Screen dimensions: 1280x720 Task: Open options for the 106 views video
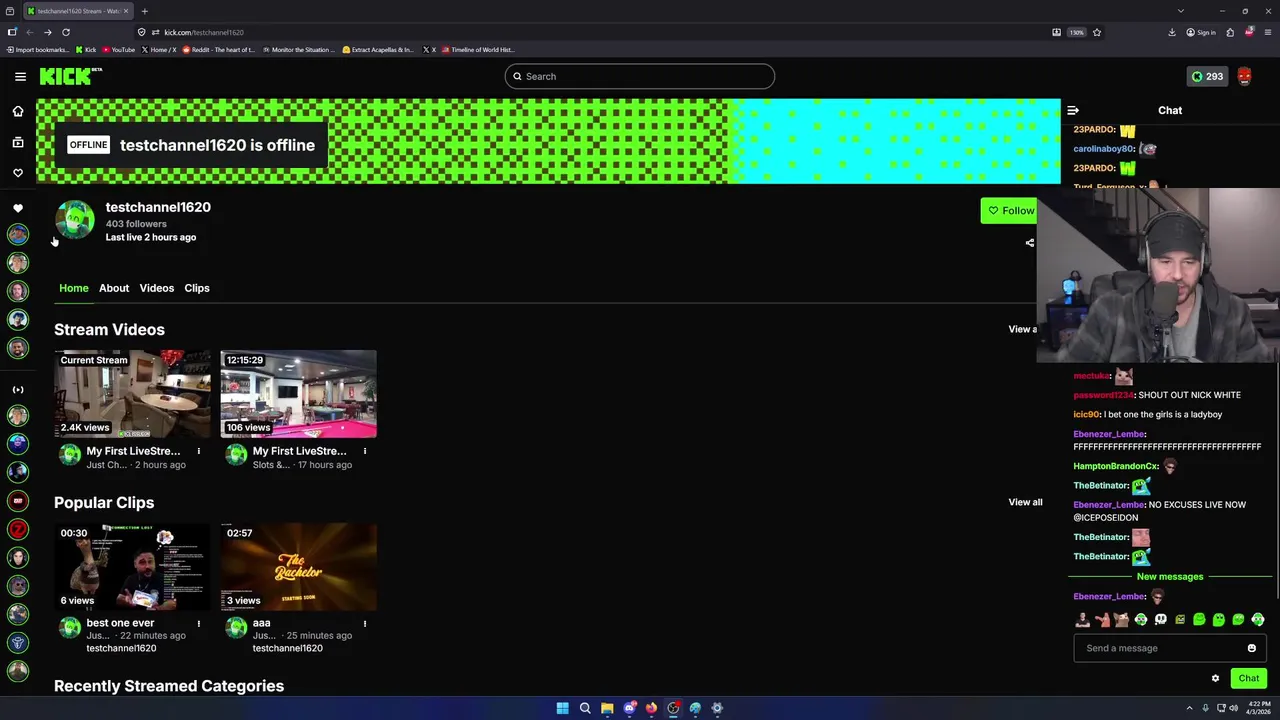(x=364, y=451)
